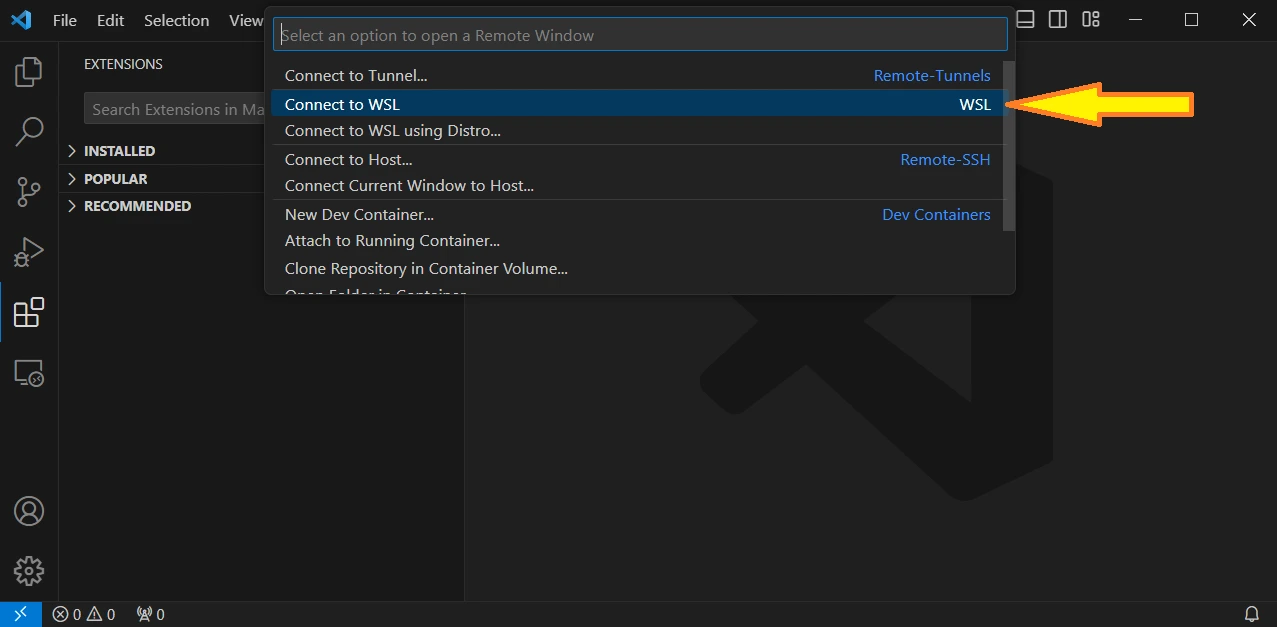Image resolution: width=1277 pixels, height=627 pixels.
Task: Select Connect to Tunnel option
Action: (637, 75)
